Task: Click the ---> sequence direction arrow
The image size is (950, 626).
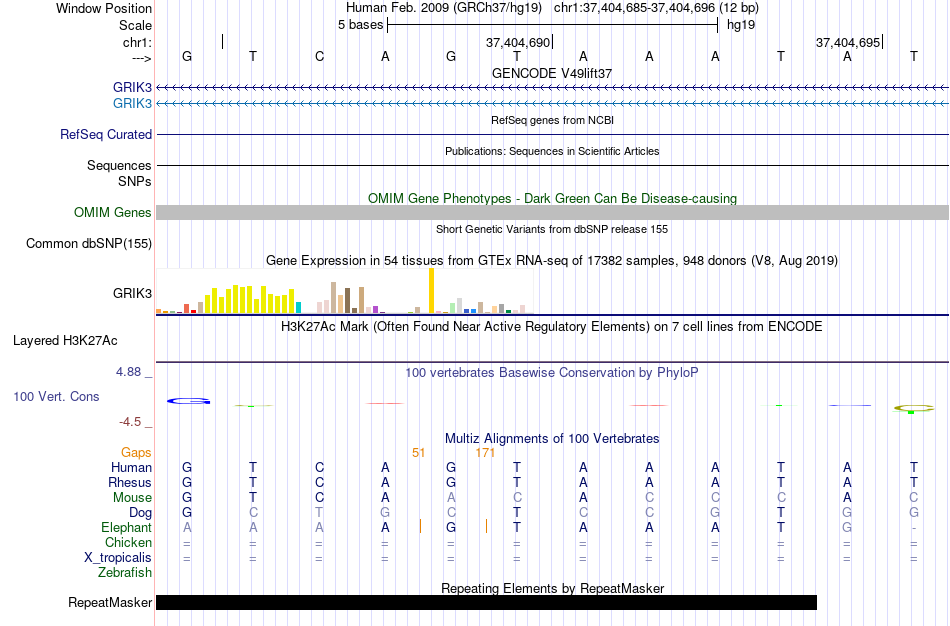Action: tap(141, 58)
